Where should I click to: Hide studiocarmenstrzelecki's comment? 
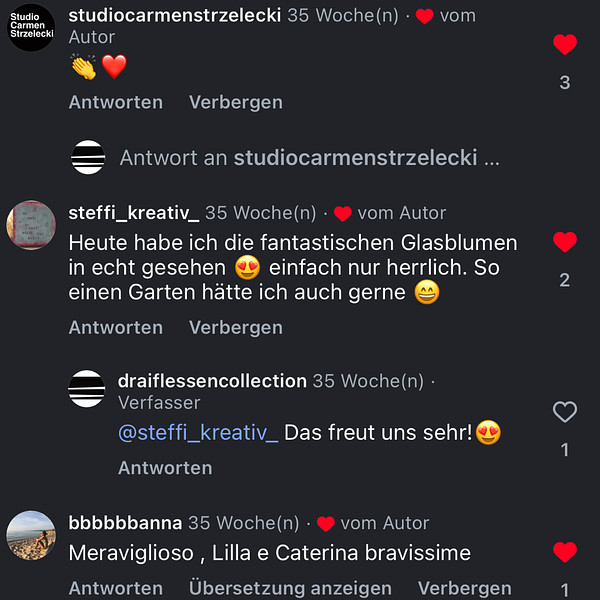pos(236,102)
